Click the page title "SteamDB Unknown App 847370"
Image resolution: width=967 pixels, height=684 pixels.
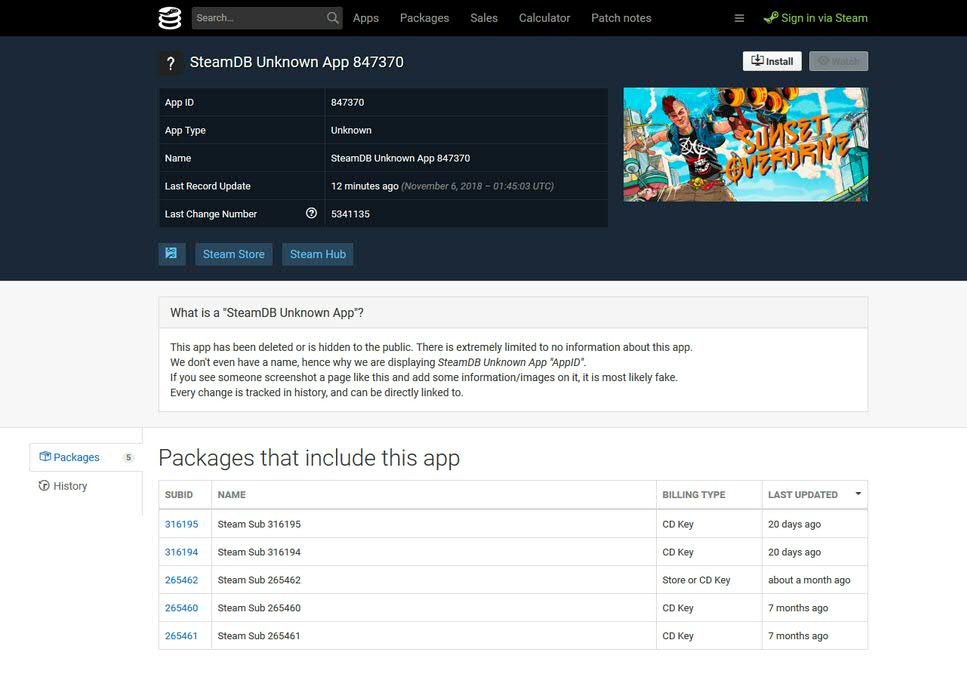(297, 62)
